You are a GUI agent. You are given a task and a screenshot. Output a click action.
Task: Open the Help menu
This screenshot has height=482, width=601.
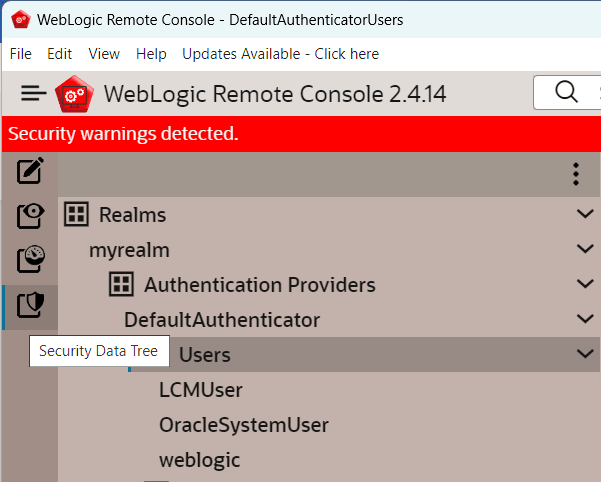coord(151,54)
